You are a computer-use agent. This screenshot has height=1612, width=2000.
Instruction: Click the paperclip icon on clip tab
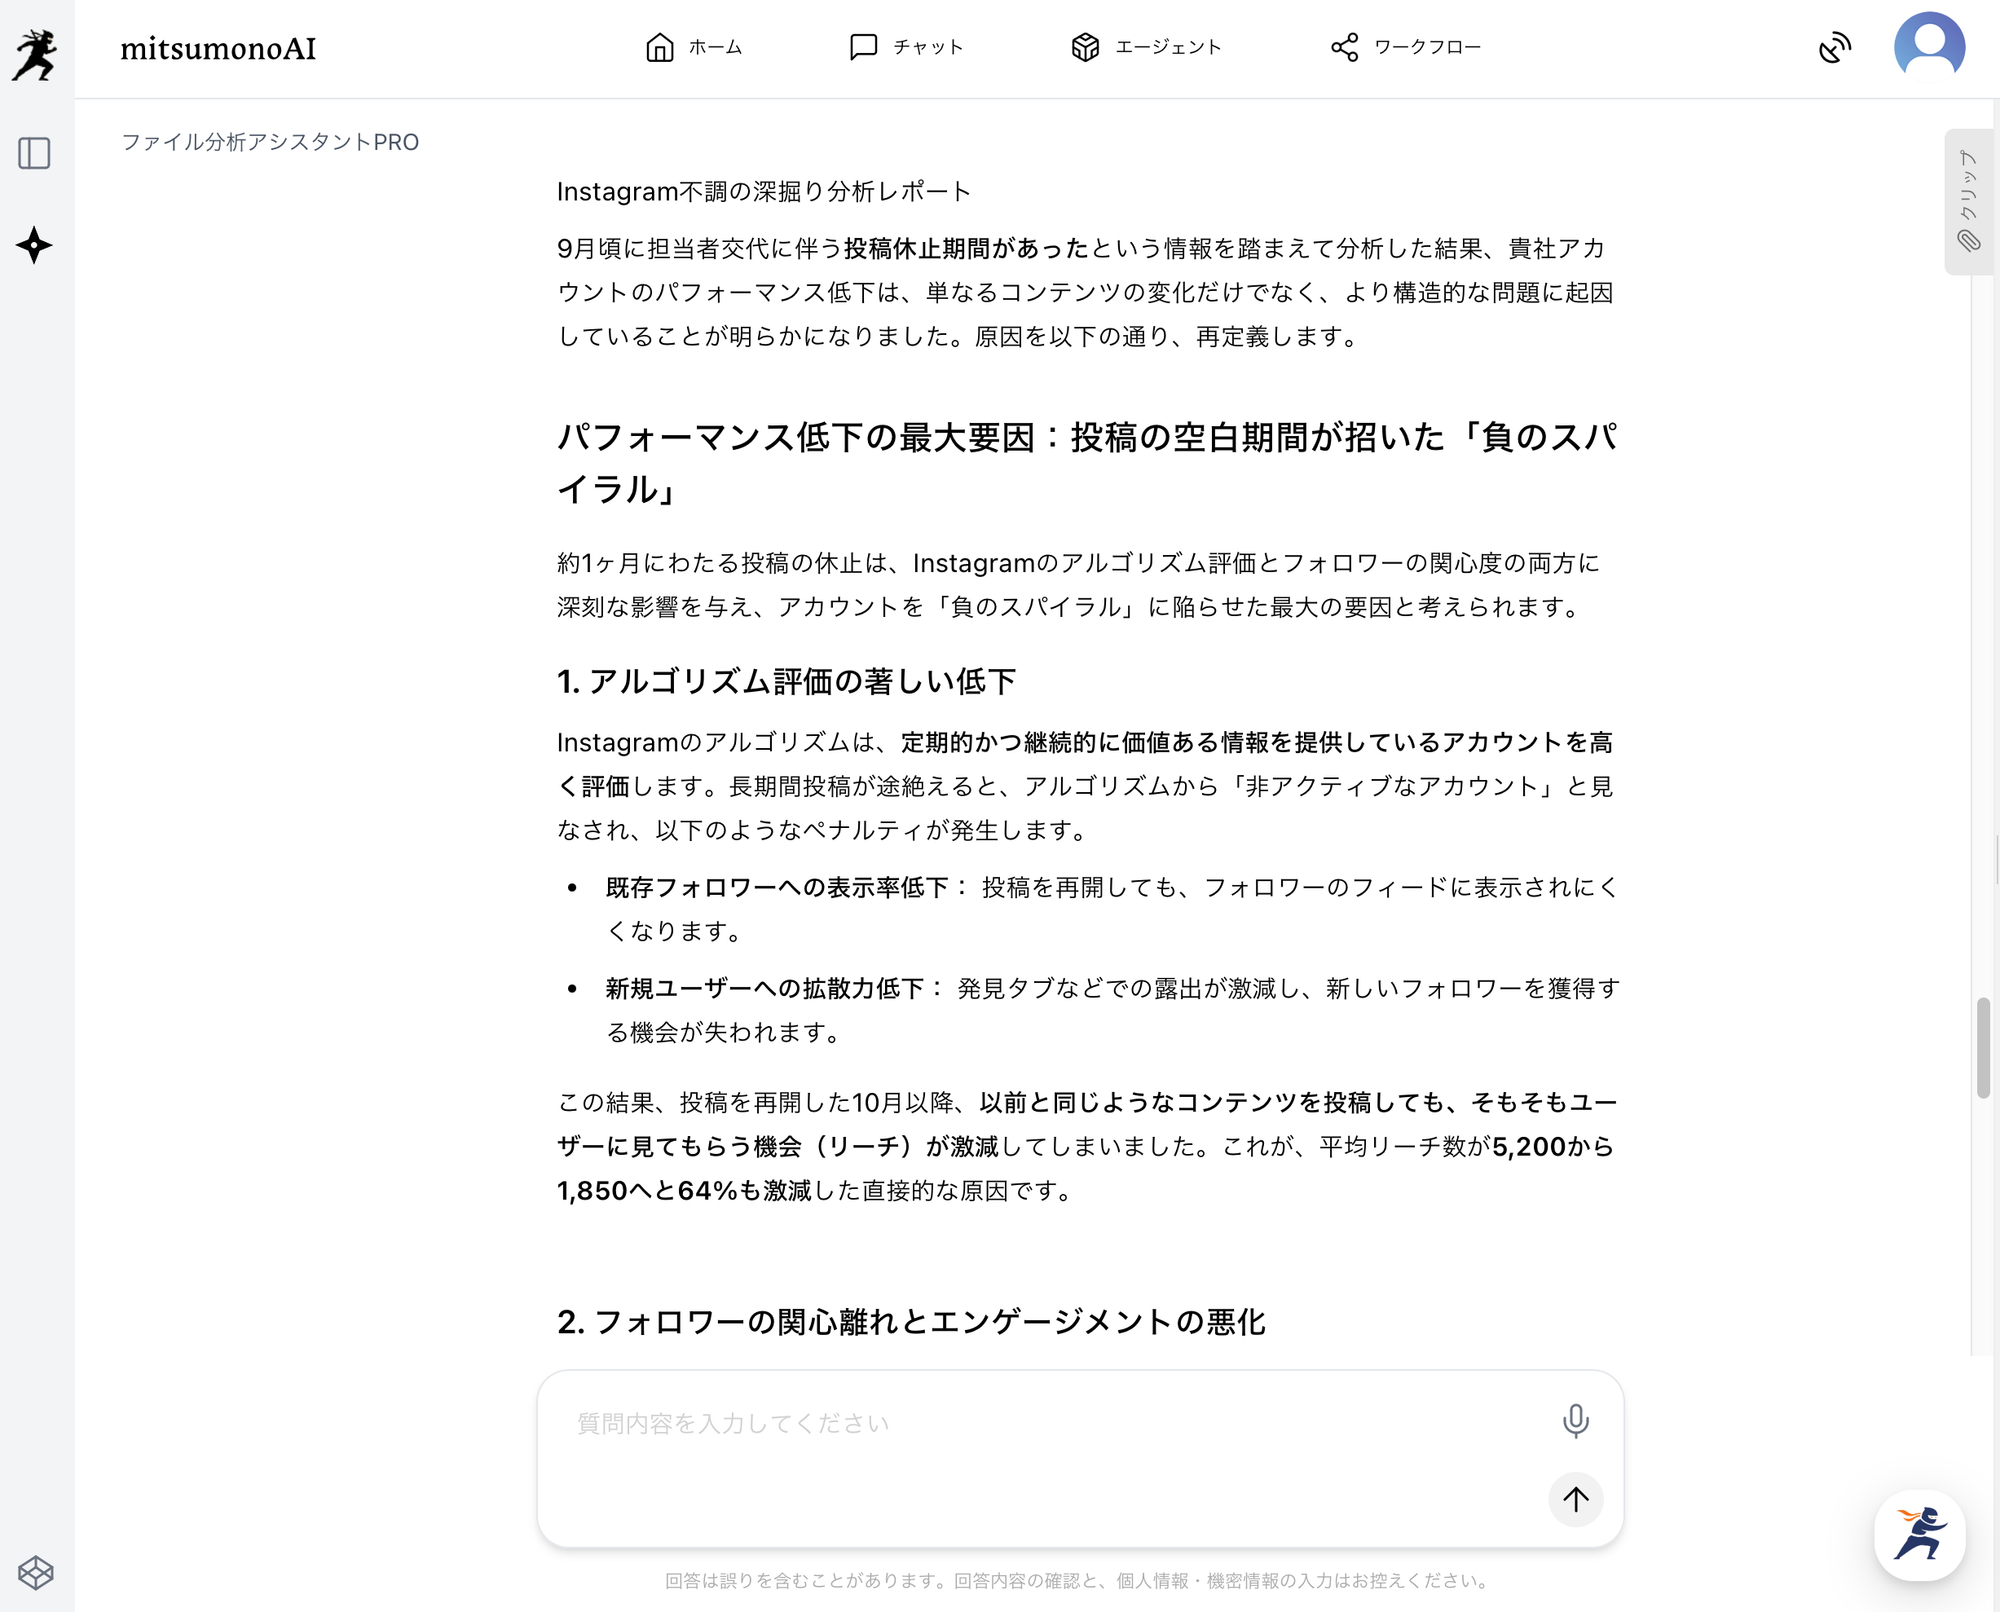[x=1968, y=241]
